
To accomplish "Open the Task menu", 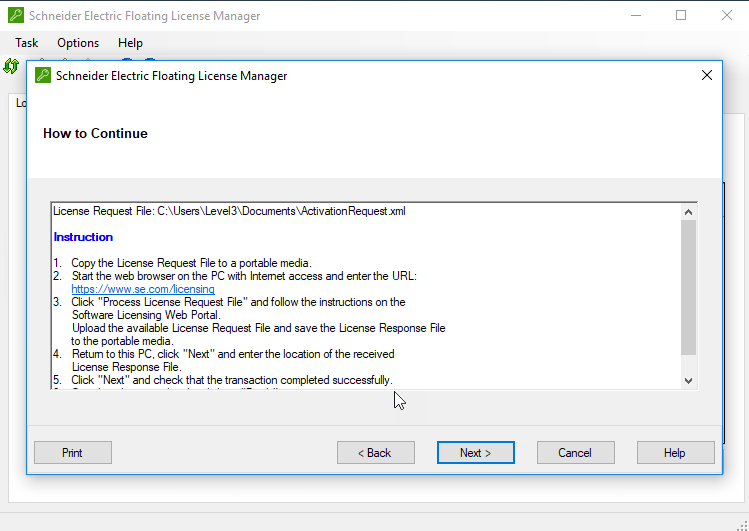I will (26, 43).
